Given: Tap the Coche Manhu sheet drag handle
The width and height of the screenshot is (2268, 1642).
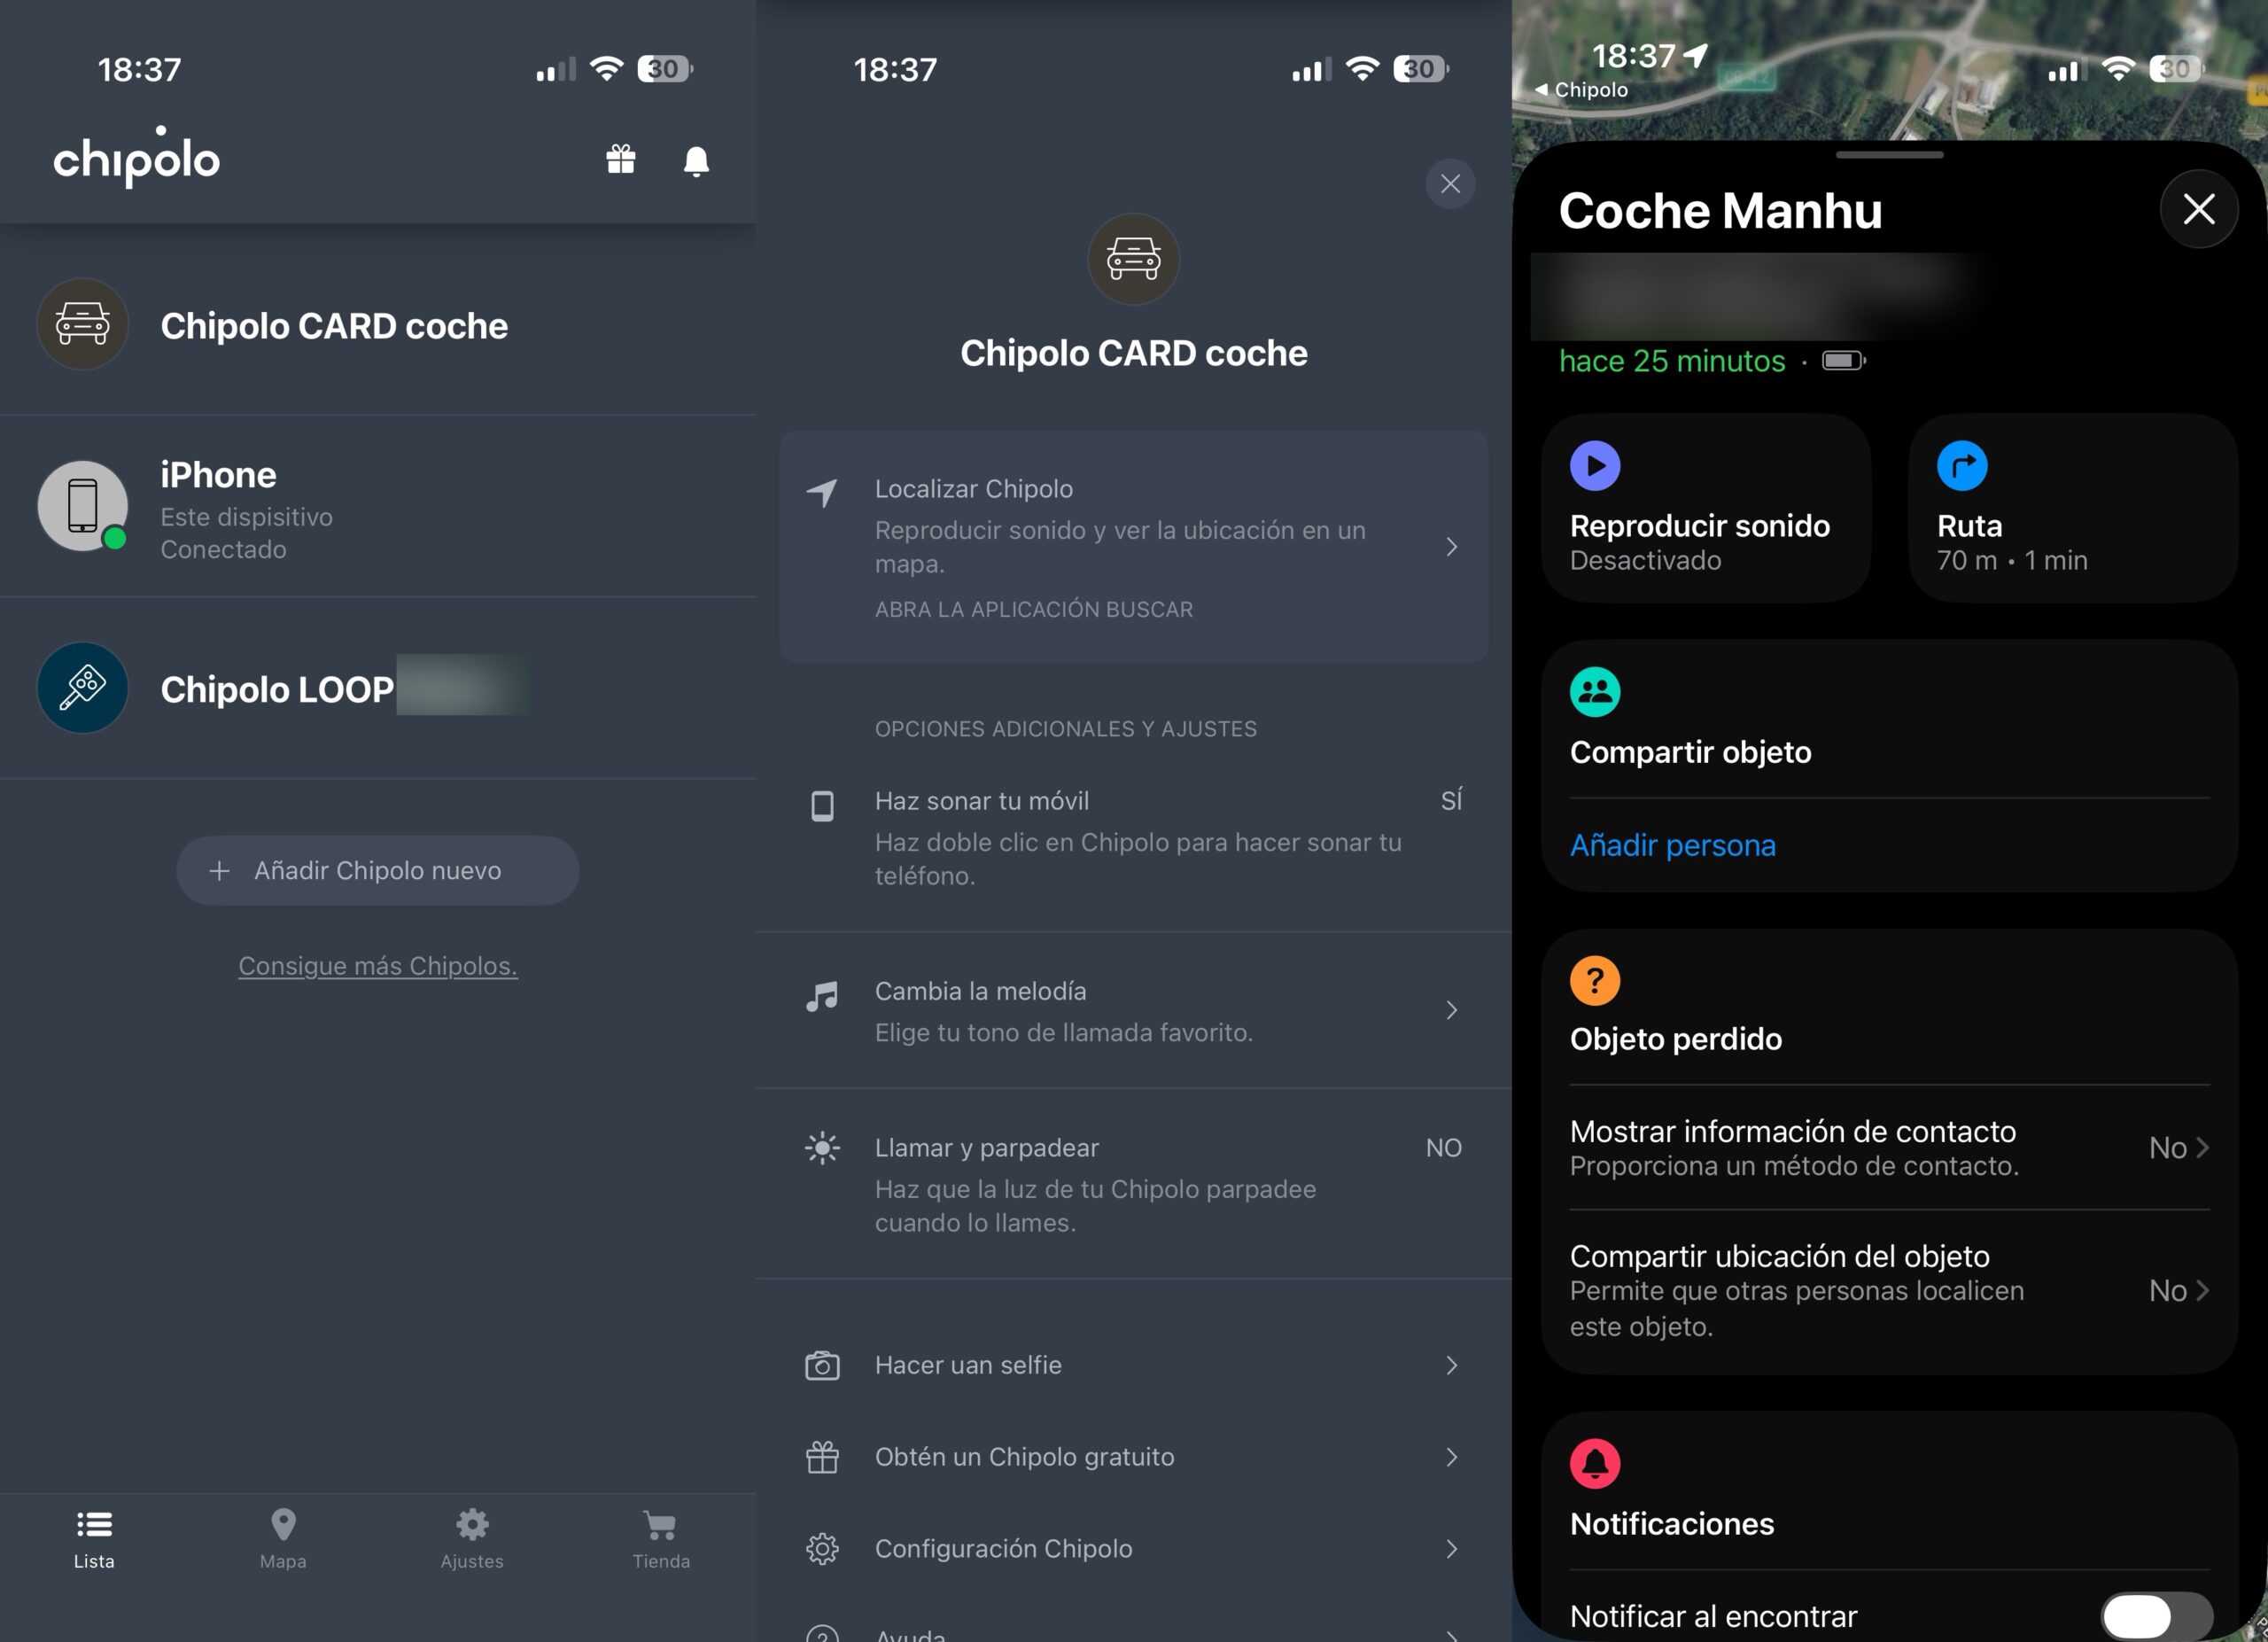Looking at the screenshot, I should click(x=1889, y=155).
